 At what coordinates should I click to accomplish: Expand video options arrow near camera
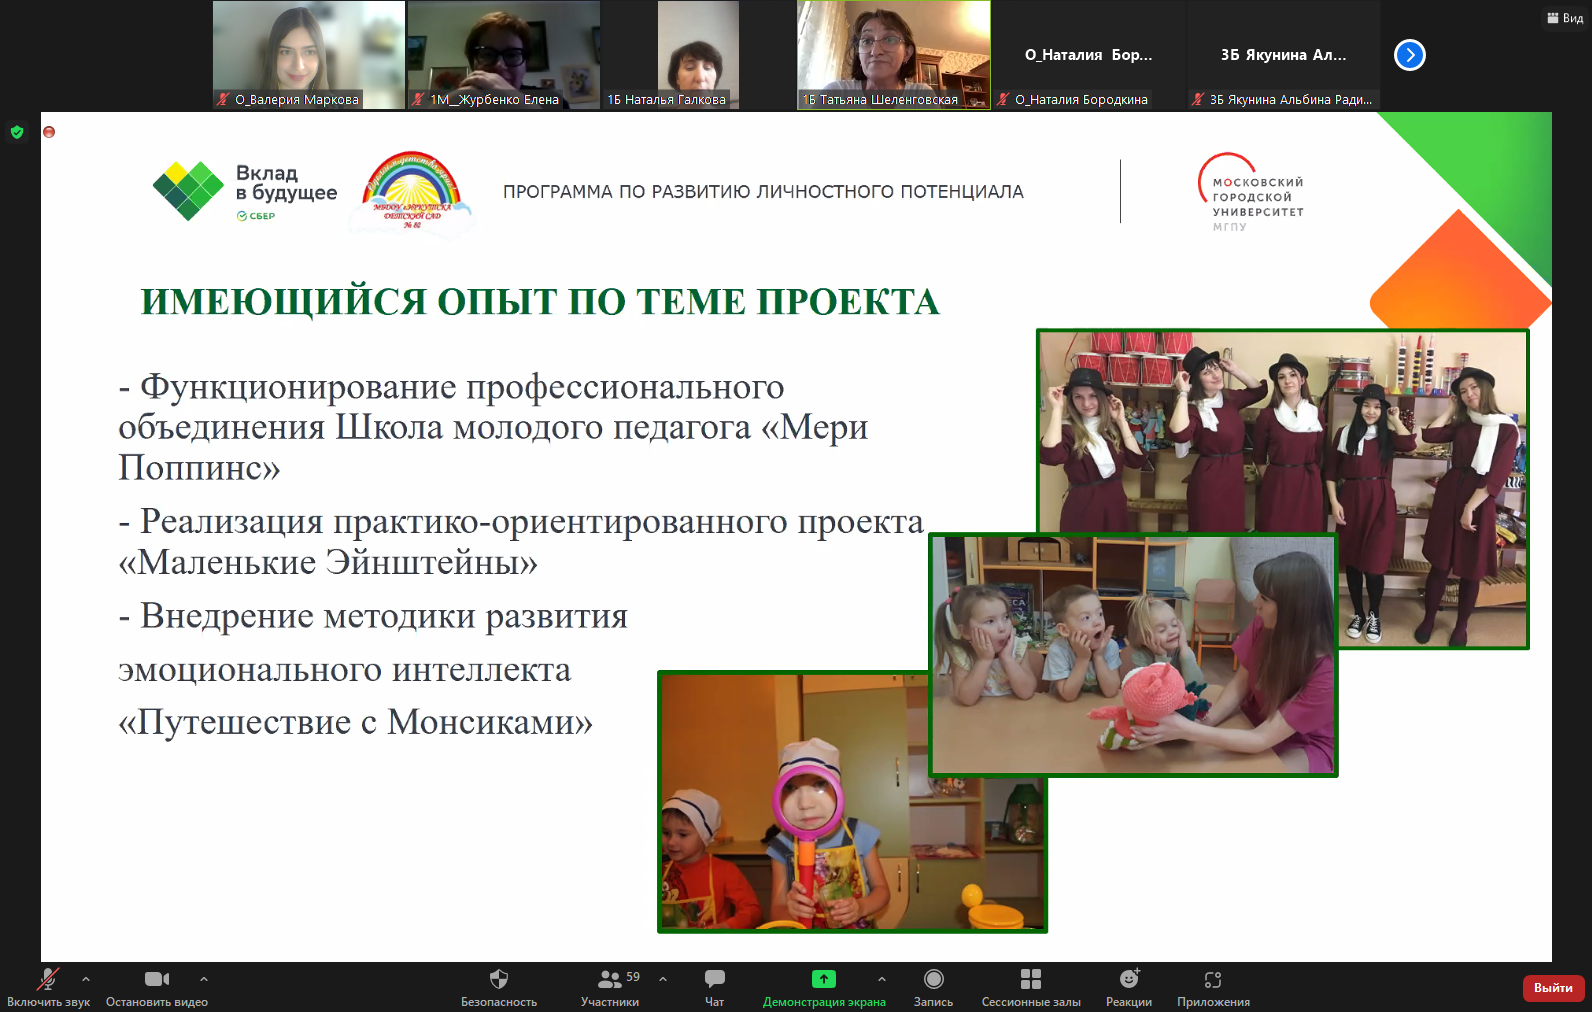click(x=204, y=979)
